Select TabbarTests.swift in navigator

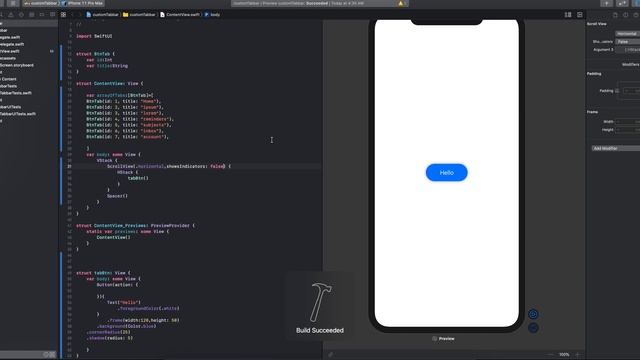coord(16,93)
